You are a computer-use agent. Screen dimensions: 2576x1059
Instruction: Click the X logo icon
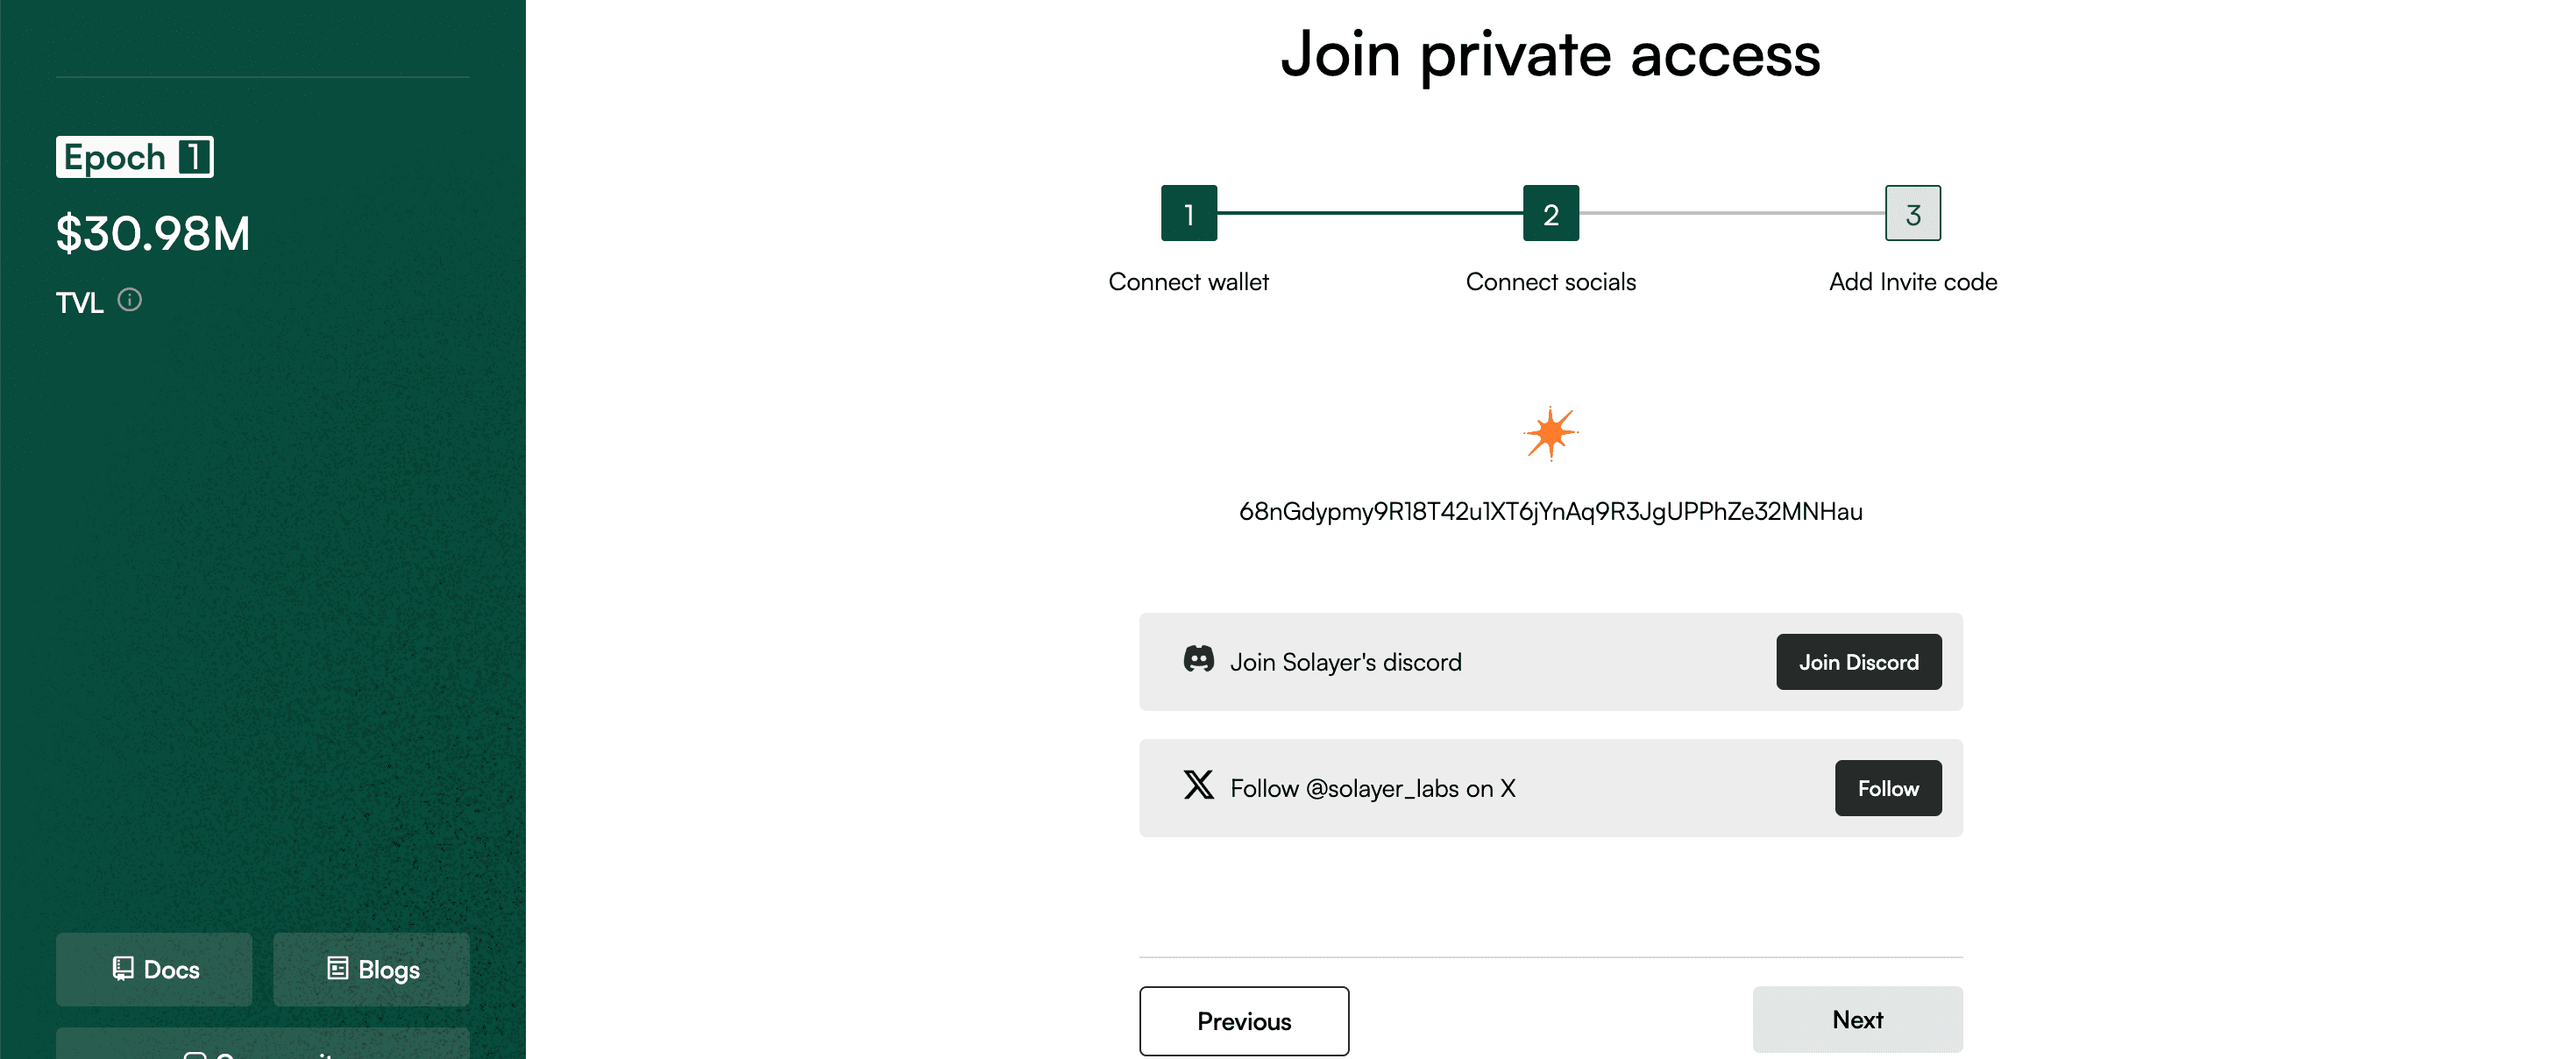(x=1198, y=786)
